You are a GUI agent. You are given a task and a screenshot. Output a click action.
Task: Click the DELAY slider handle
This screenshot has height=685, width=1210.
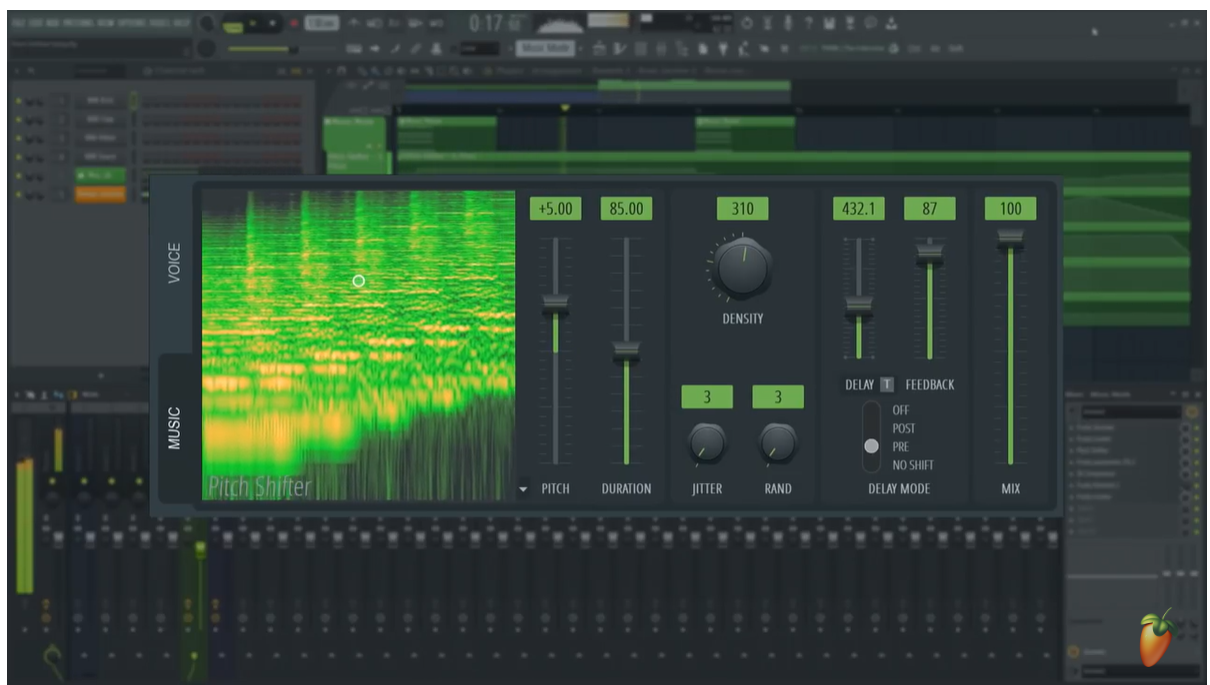(x=858, y=308)
